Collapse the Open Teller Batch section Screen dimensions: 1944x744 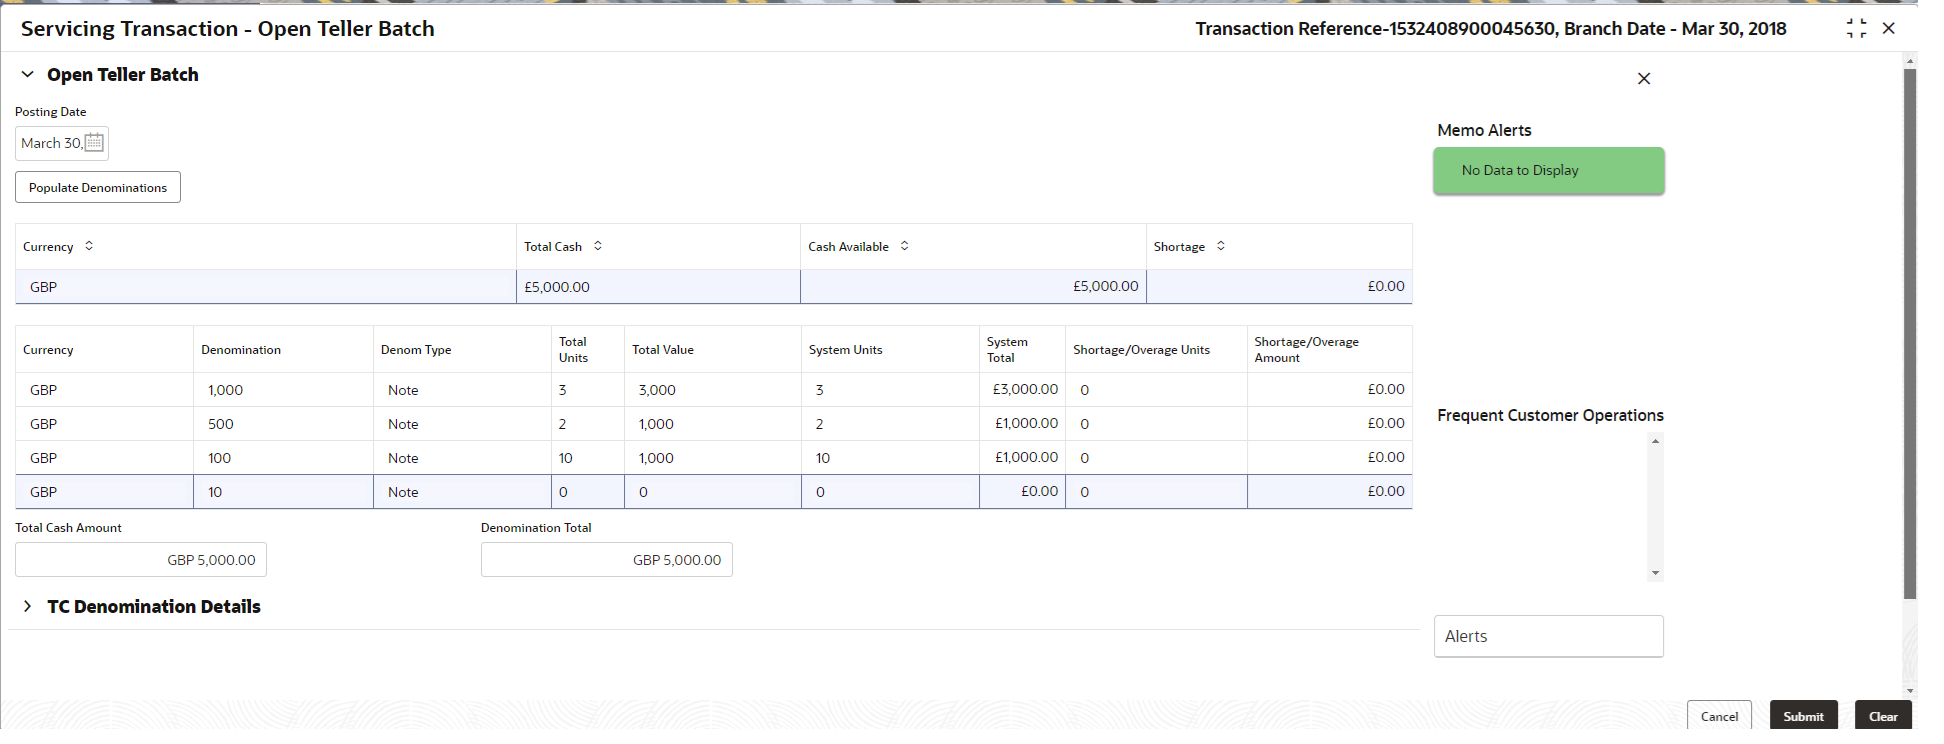tap(28, 74)
